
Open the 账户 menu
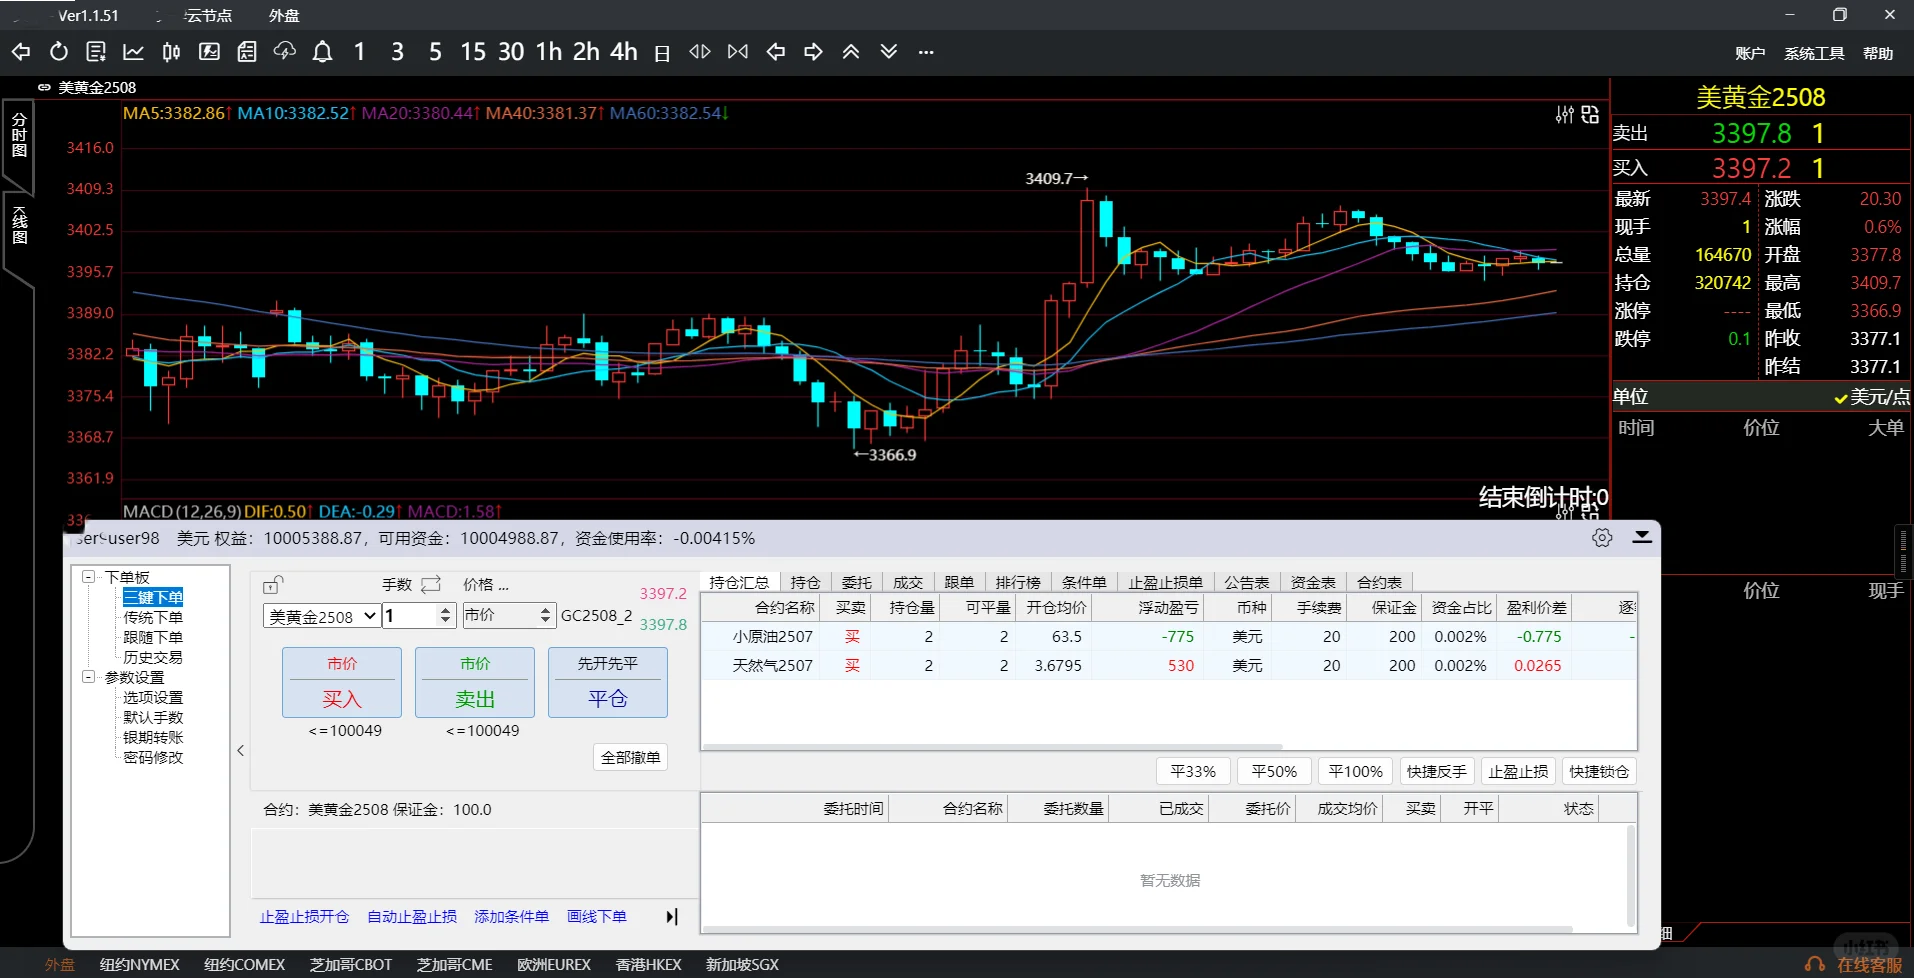[1750, 53]
